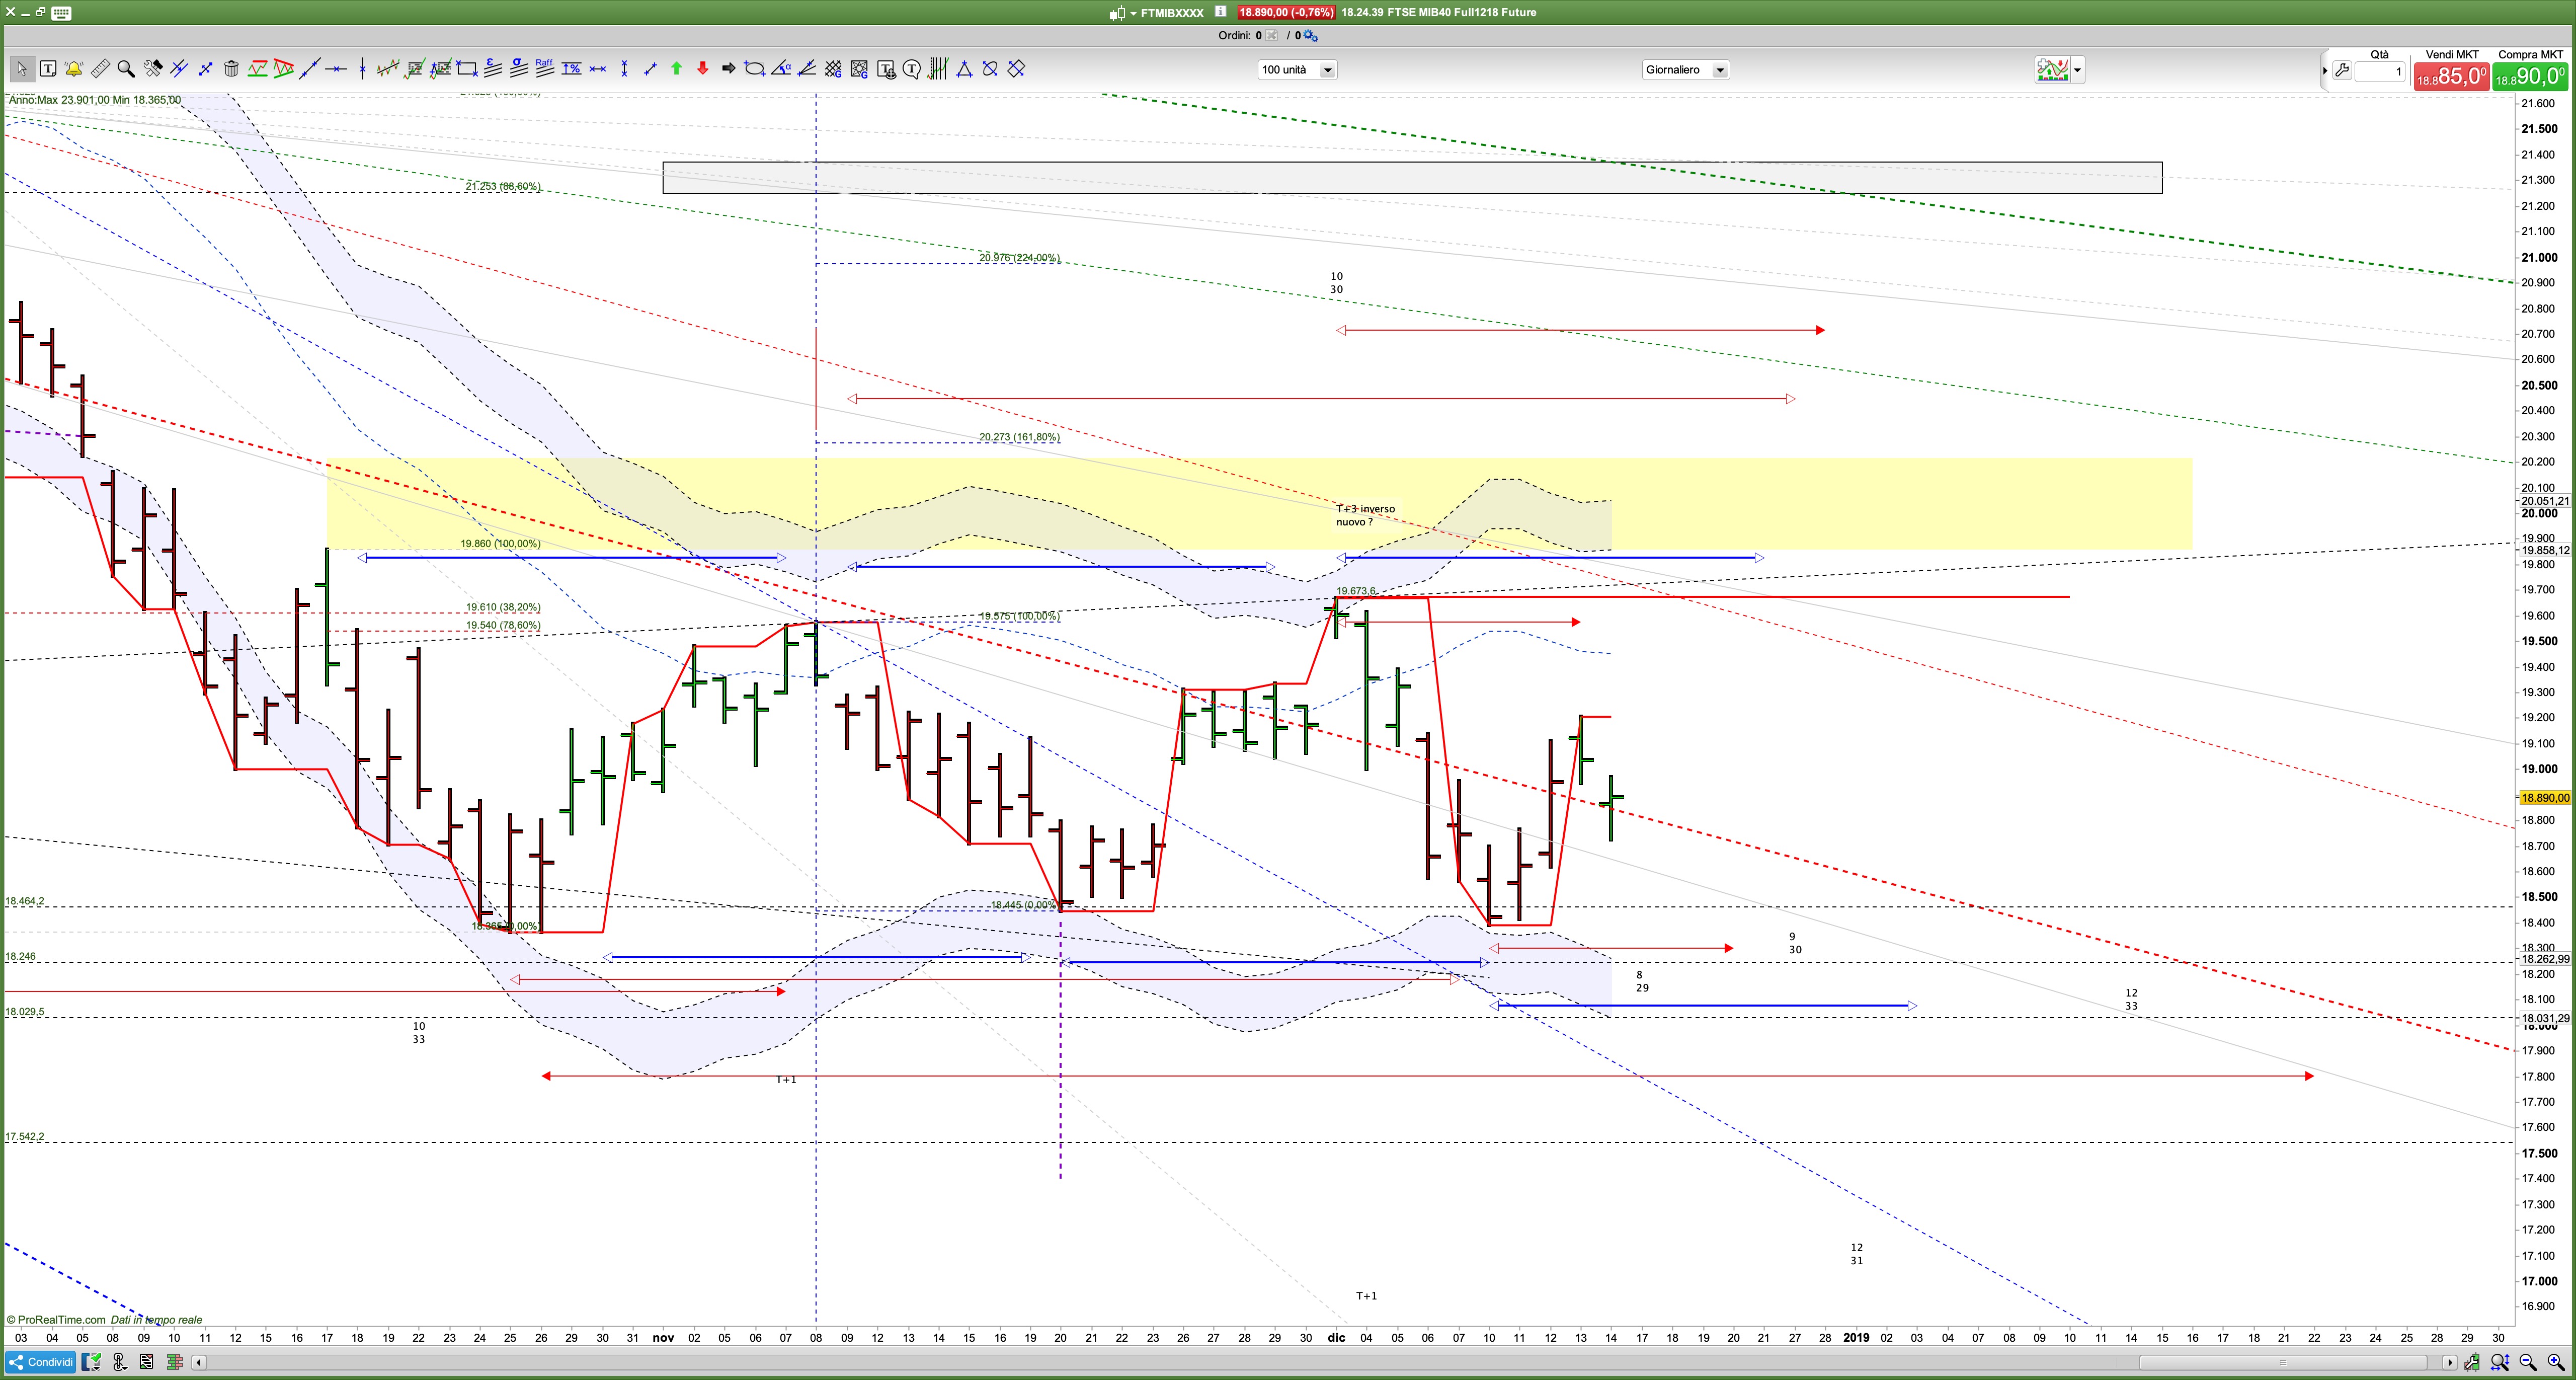Screen dimensions: 2576x1380
Task: Insert a black right arrow marker
Action: pyautogui.click(x=729, y=69)
